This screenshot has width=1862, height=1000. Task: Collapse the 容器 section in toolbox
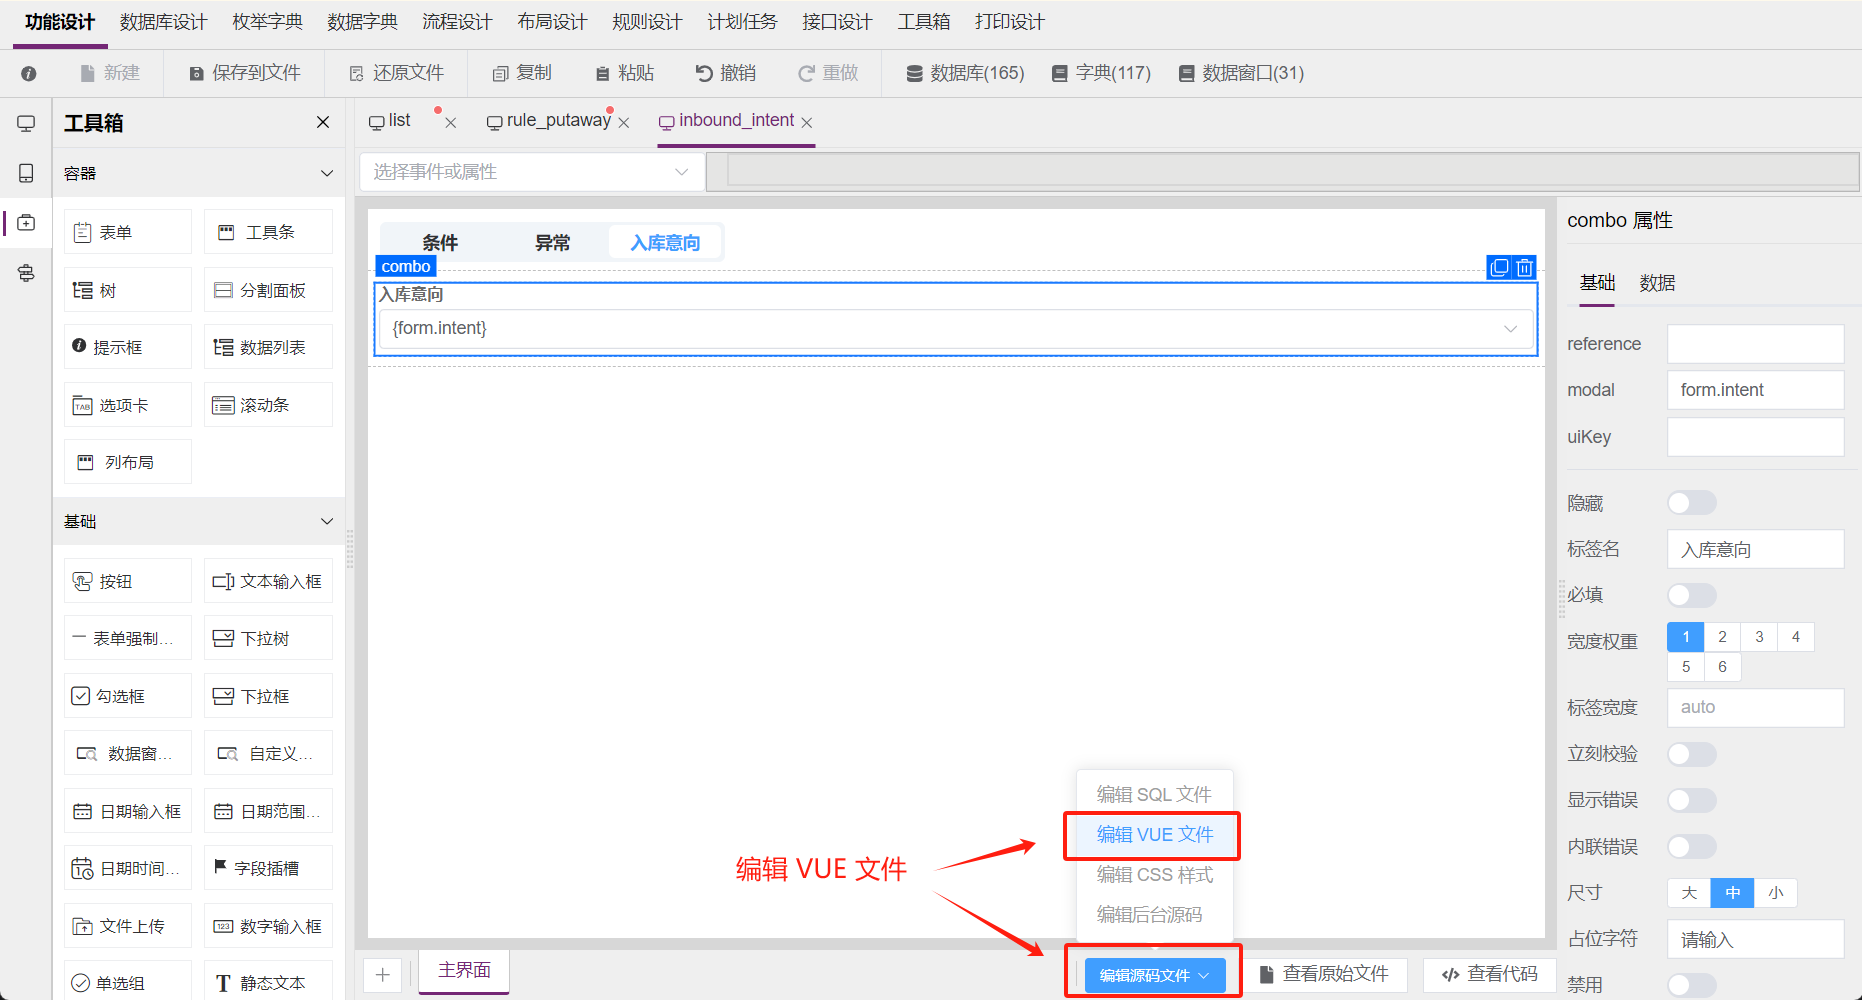326,173
